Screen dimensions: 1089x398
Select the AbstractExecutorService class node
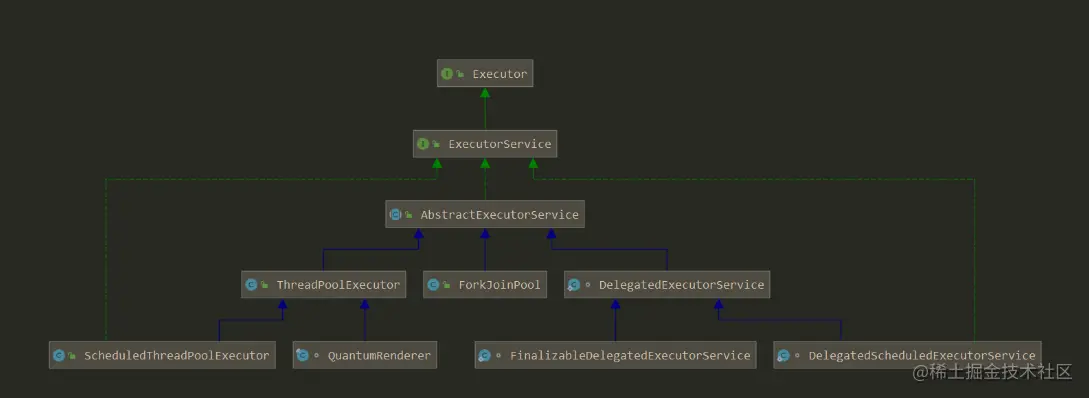point(485,215)
